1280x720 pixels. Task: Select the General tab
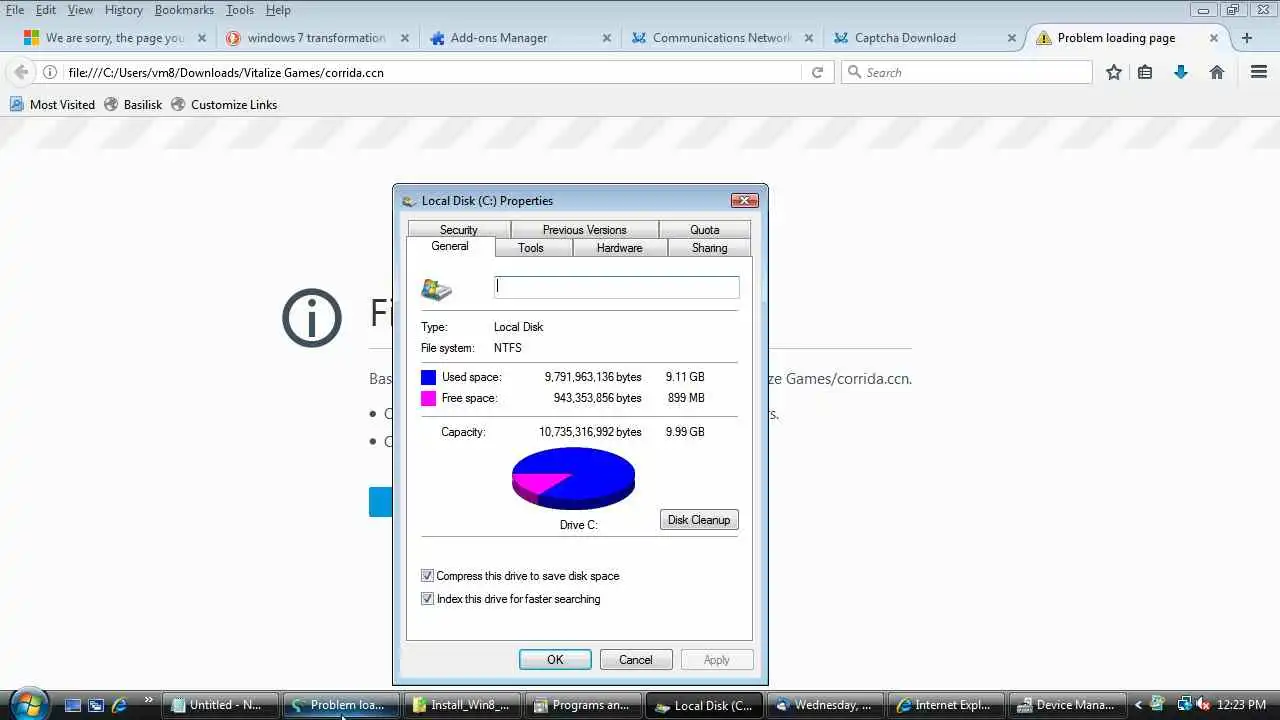coord(450,246)
